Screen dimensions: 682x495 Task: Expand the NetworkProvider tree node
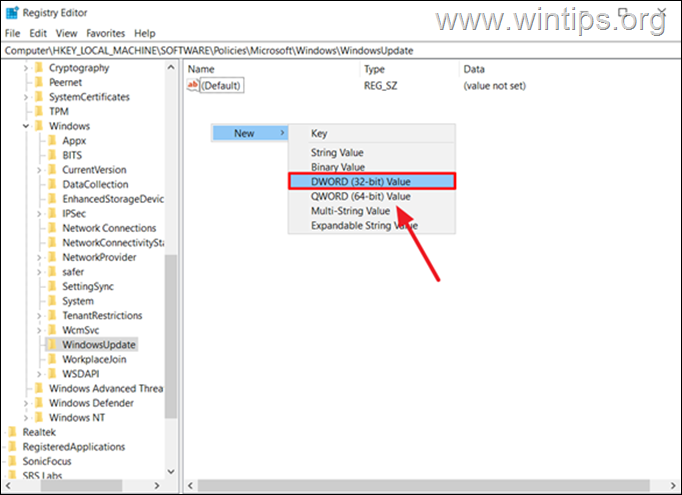39,258
